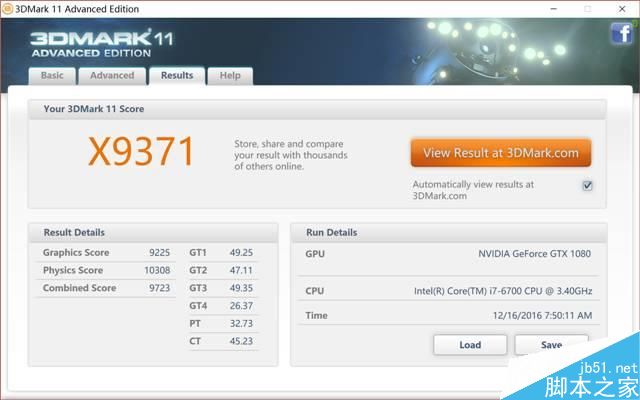Click the X9371 score value

coord(141,152)
